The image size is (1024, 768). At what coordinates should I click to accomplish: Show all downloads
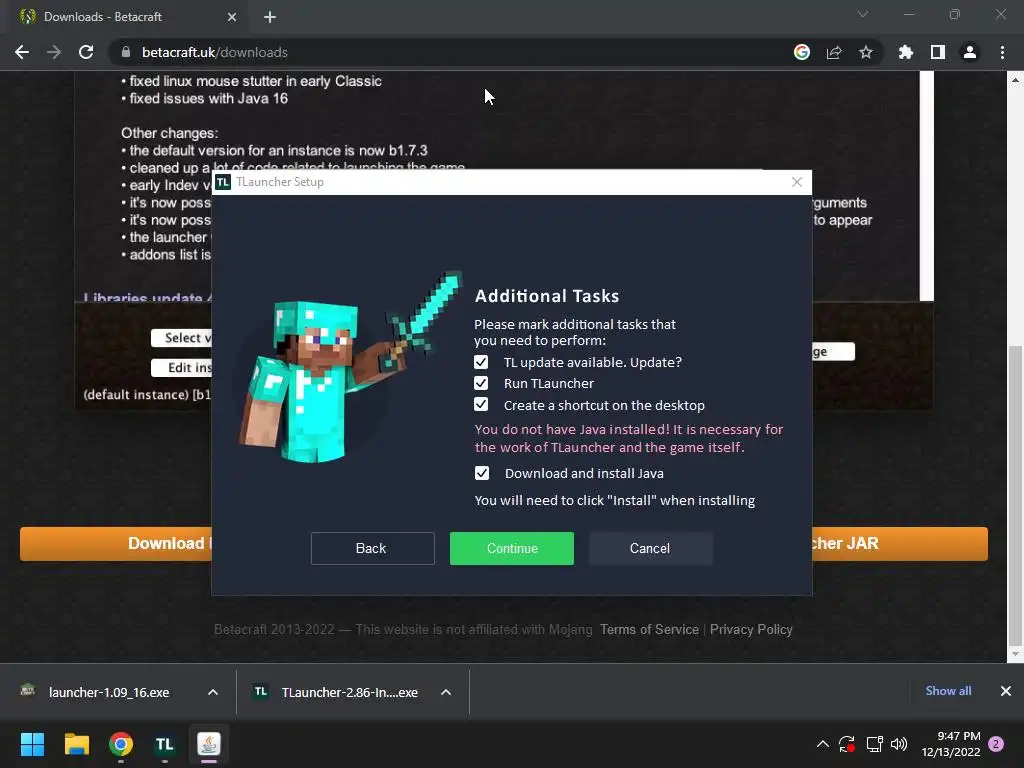(x=948, y=691)
